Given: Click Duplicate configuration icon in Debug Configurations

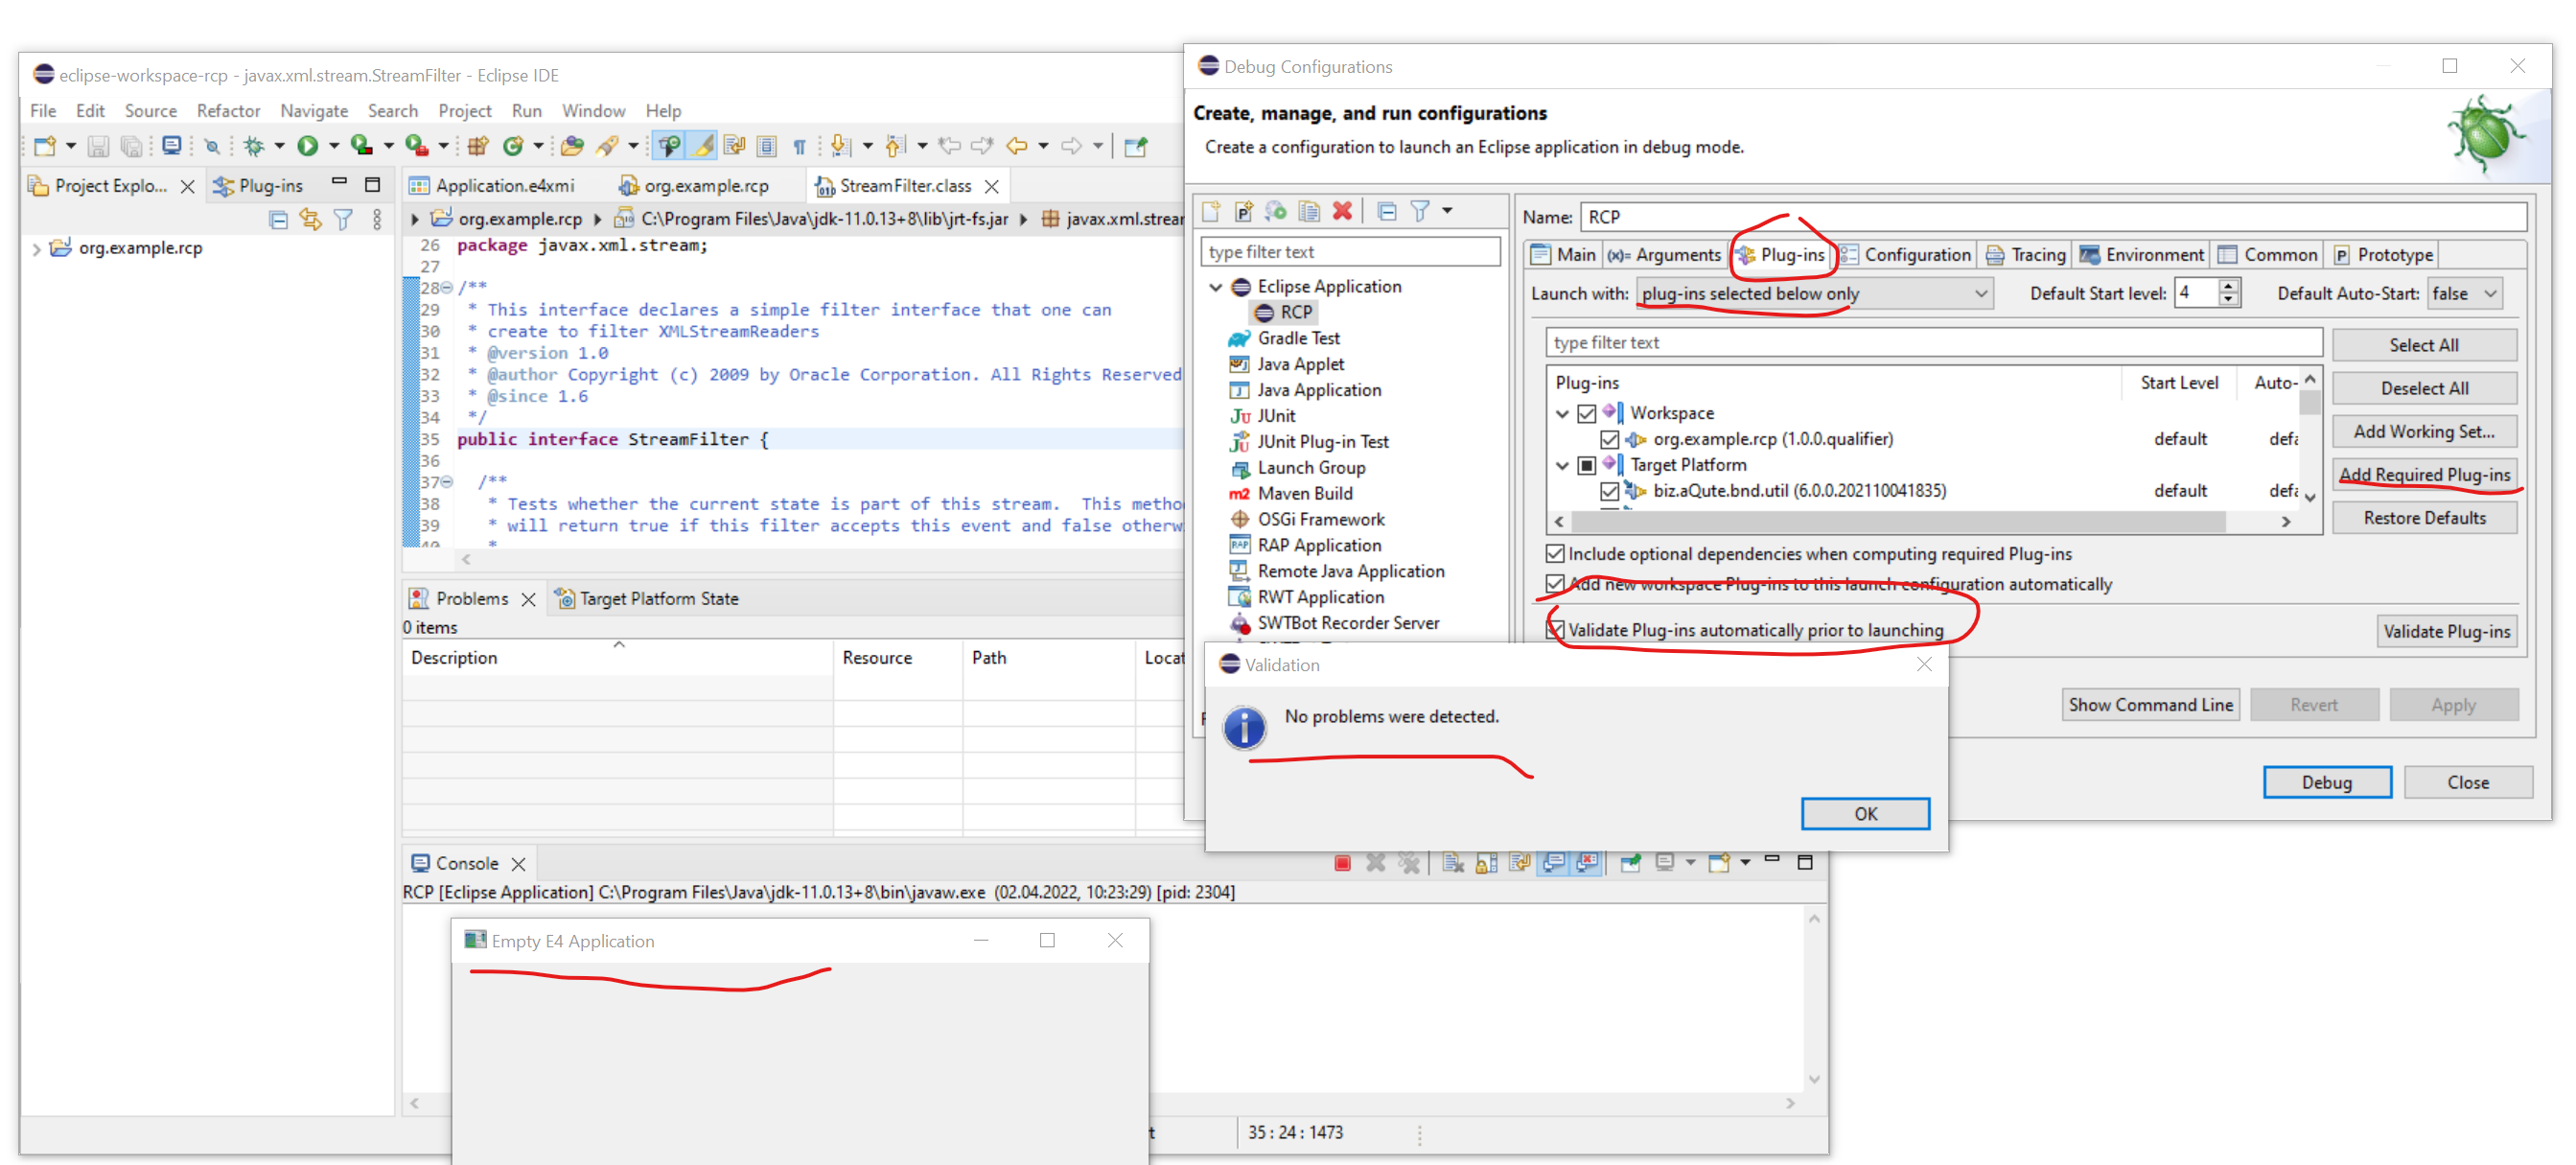Looking at the screenshot, I should [1309, 211].
